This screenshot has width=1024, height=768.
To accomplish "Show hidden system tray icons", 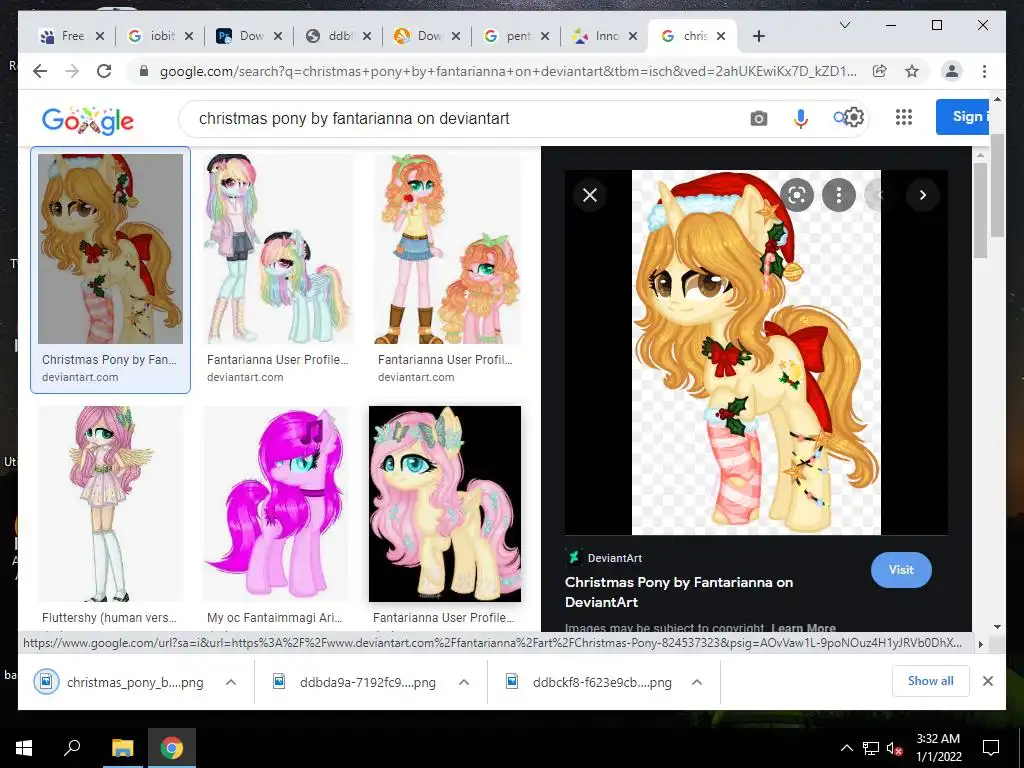I will point(846,748).
